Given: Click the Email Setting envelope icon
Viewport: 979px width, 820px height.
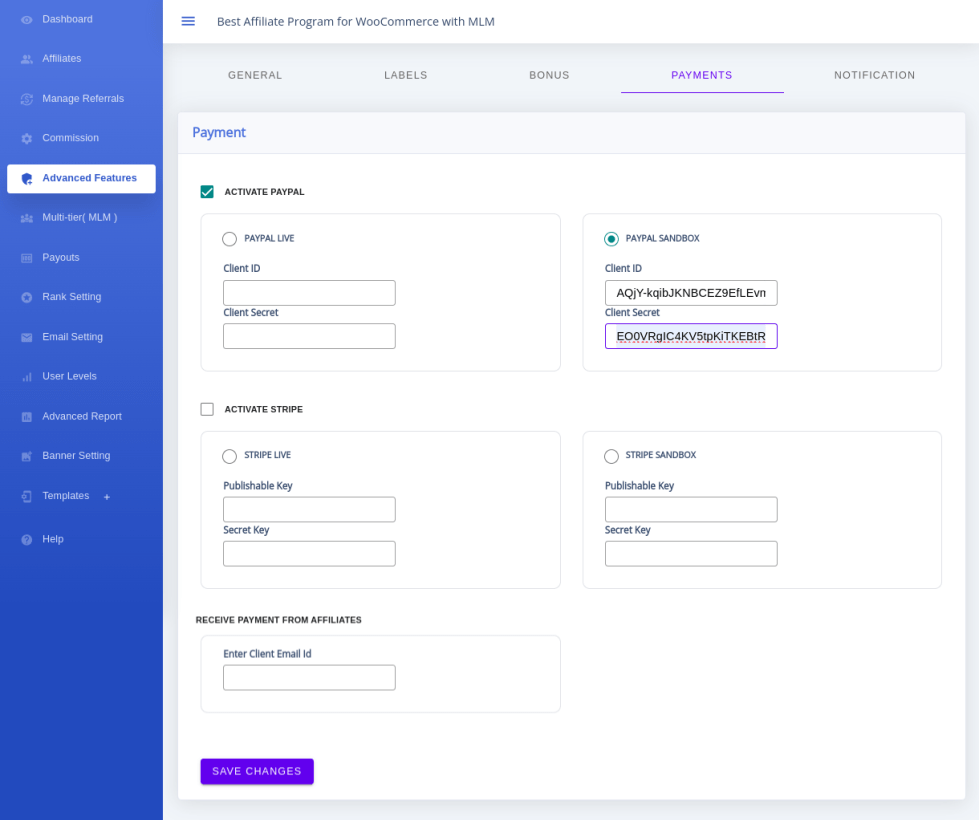Looking at the screenshot, I should coord(27,337).
